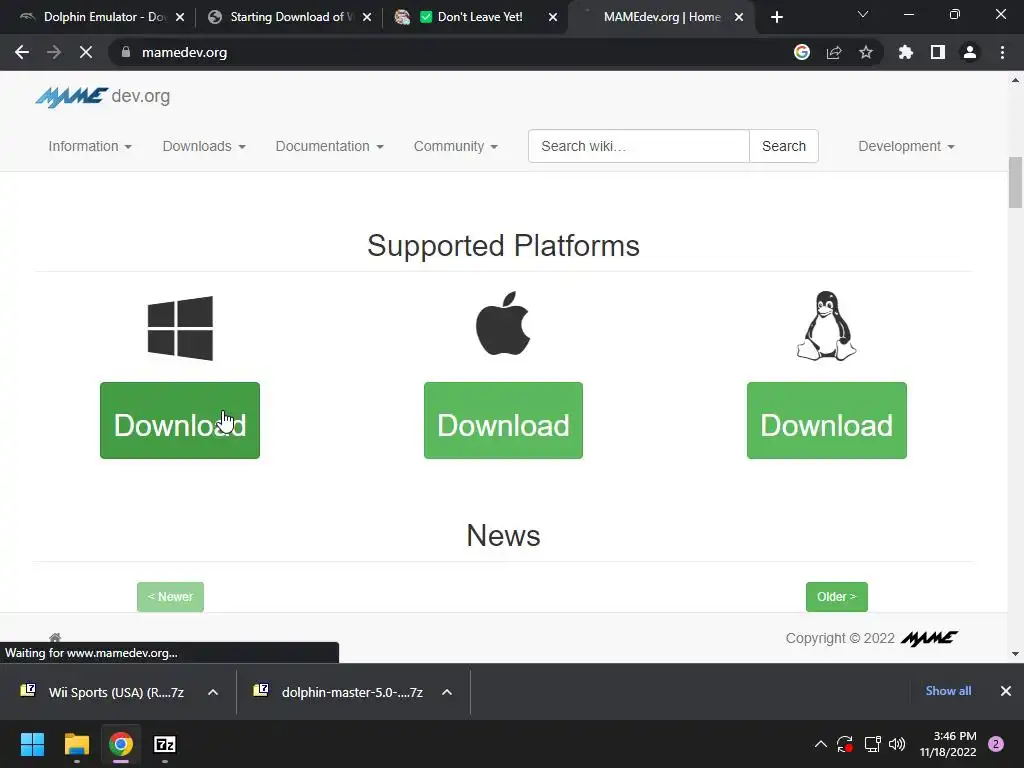Open options for Wii Sports download

[x=213, y=692]
